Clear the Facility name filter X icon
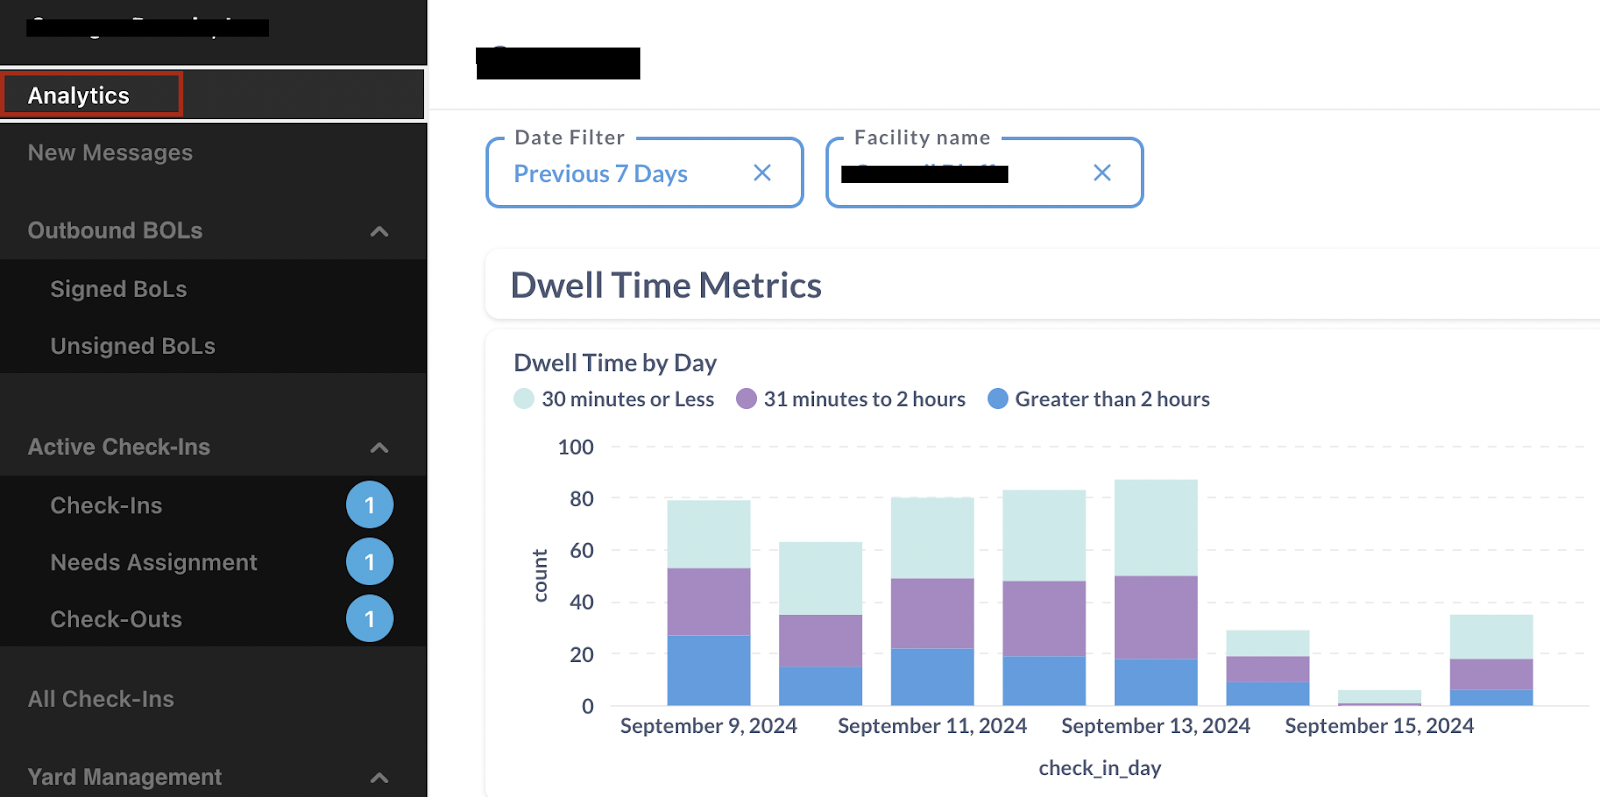Viewport: 1600px width, 797px height. (1102, 173)
